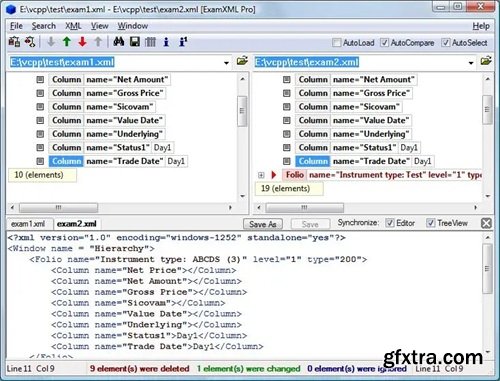The image size is (500, 381).
Task: Click the red difference marker next to Folio
Action: pos(274,175)
